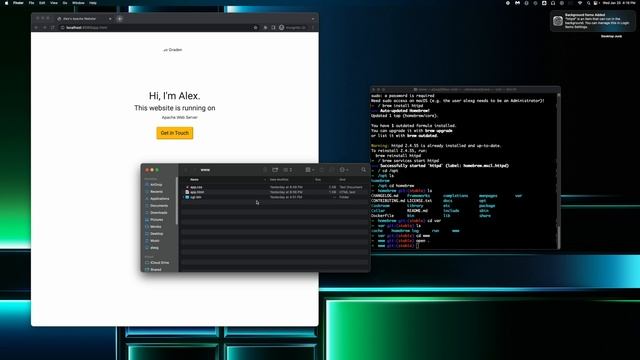
Task: Click the Finder forward arrow
Action: pyautogui.click(x=194, y=170)
